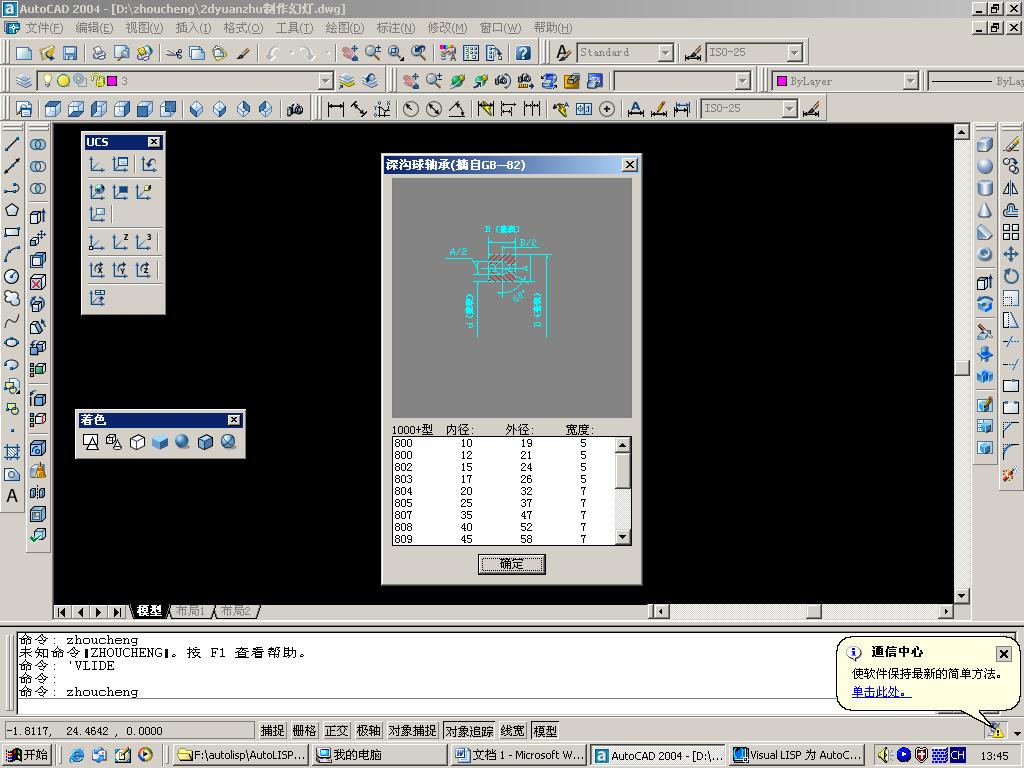Open the 文件(F) menu
This screenshot has width=1024, height=768.
click(x=44, y=28)
